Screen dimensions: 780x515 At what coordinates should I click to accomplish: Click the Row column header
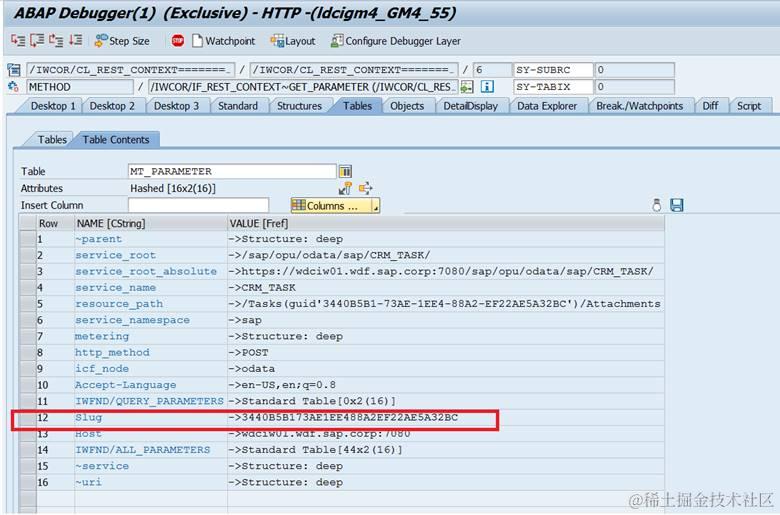(55, 223)
